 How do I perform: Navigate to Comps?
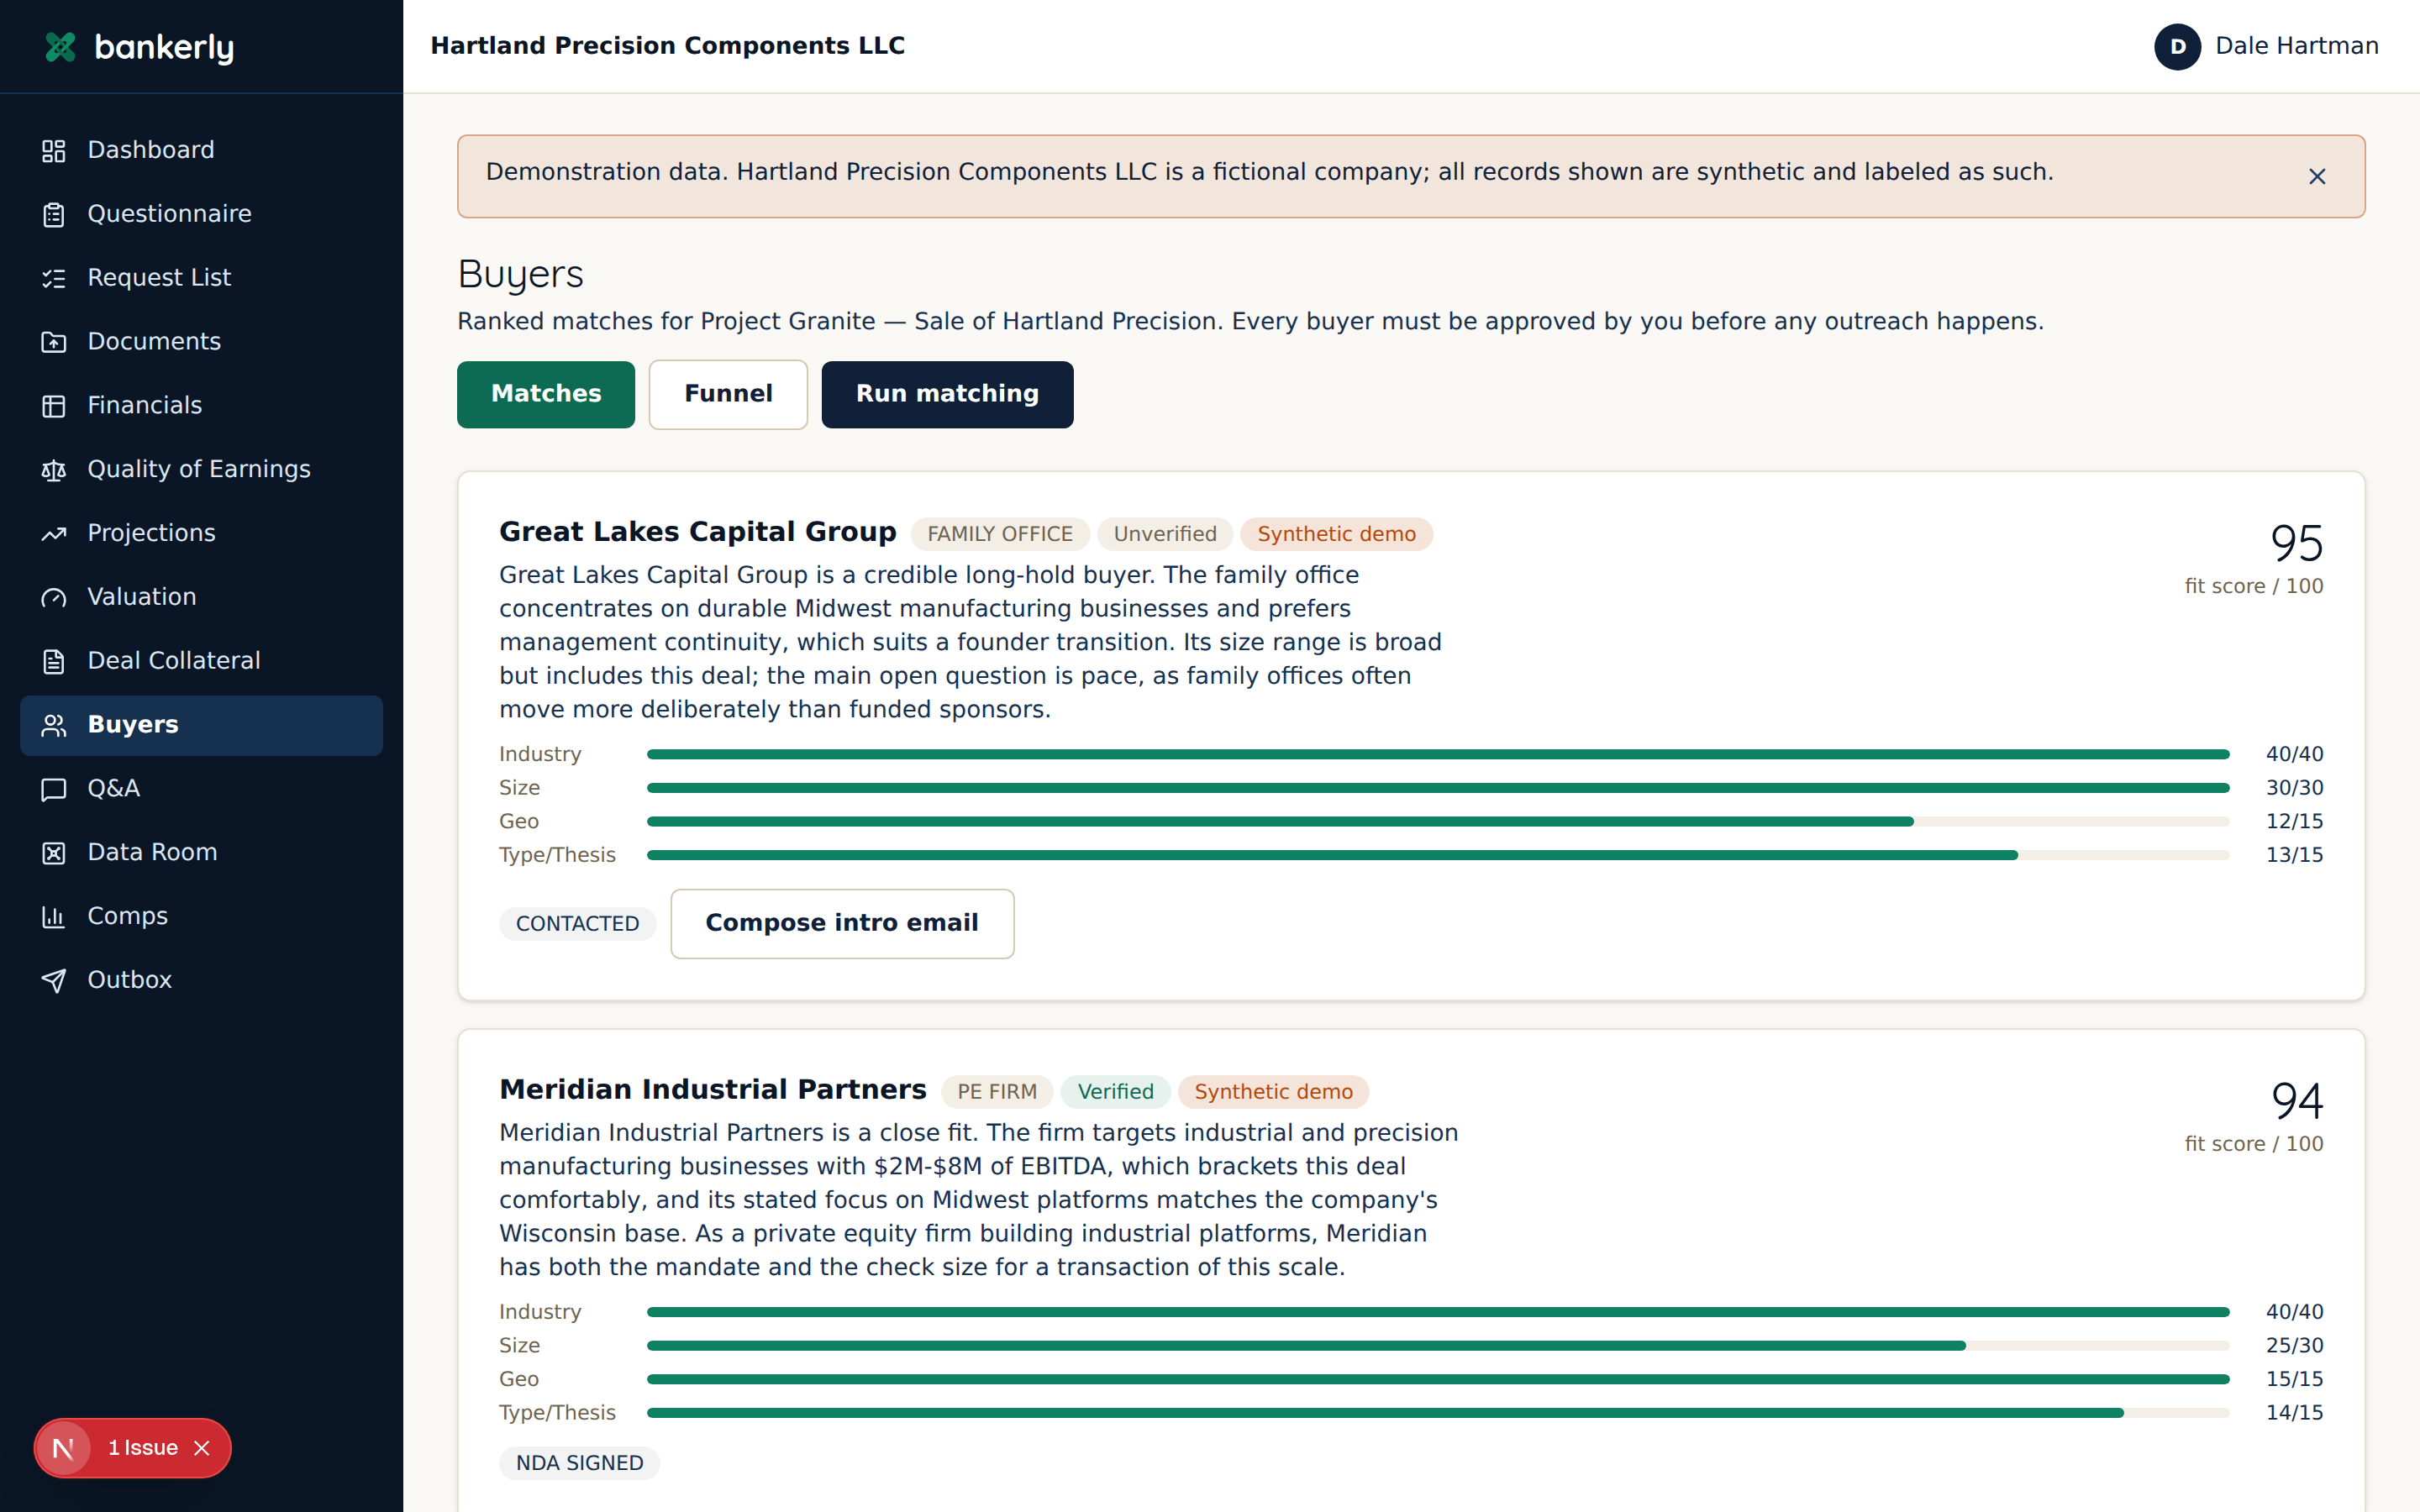201,916
